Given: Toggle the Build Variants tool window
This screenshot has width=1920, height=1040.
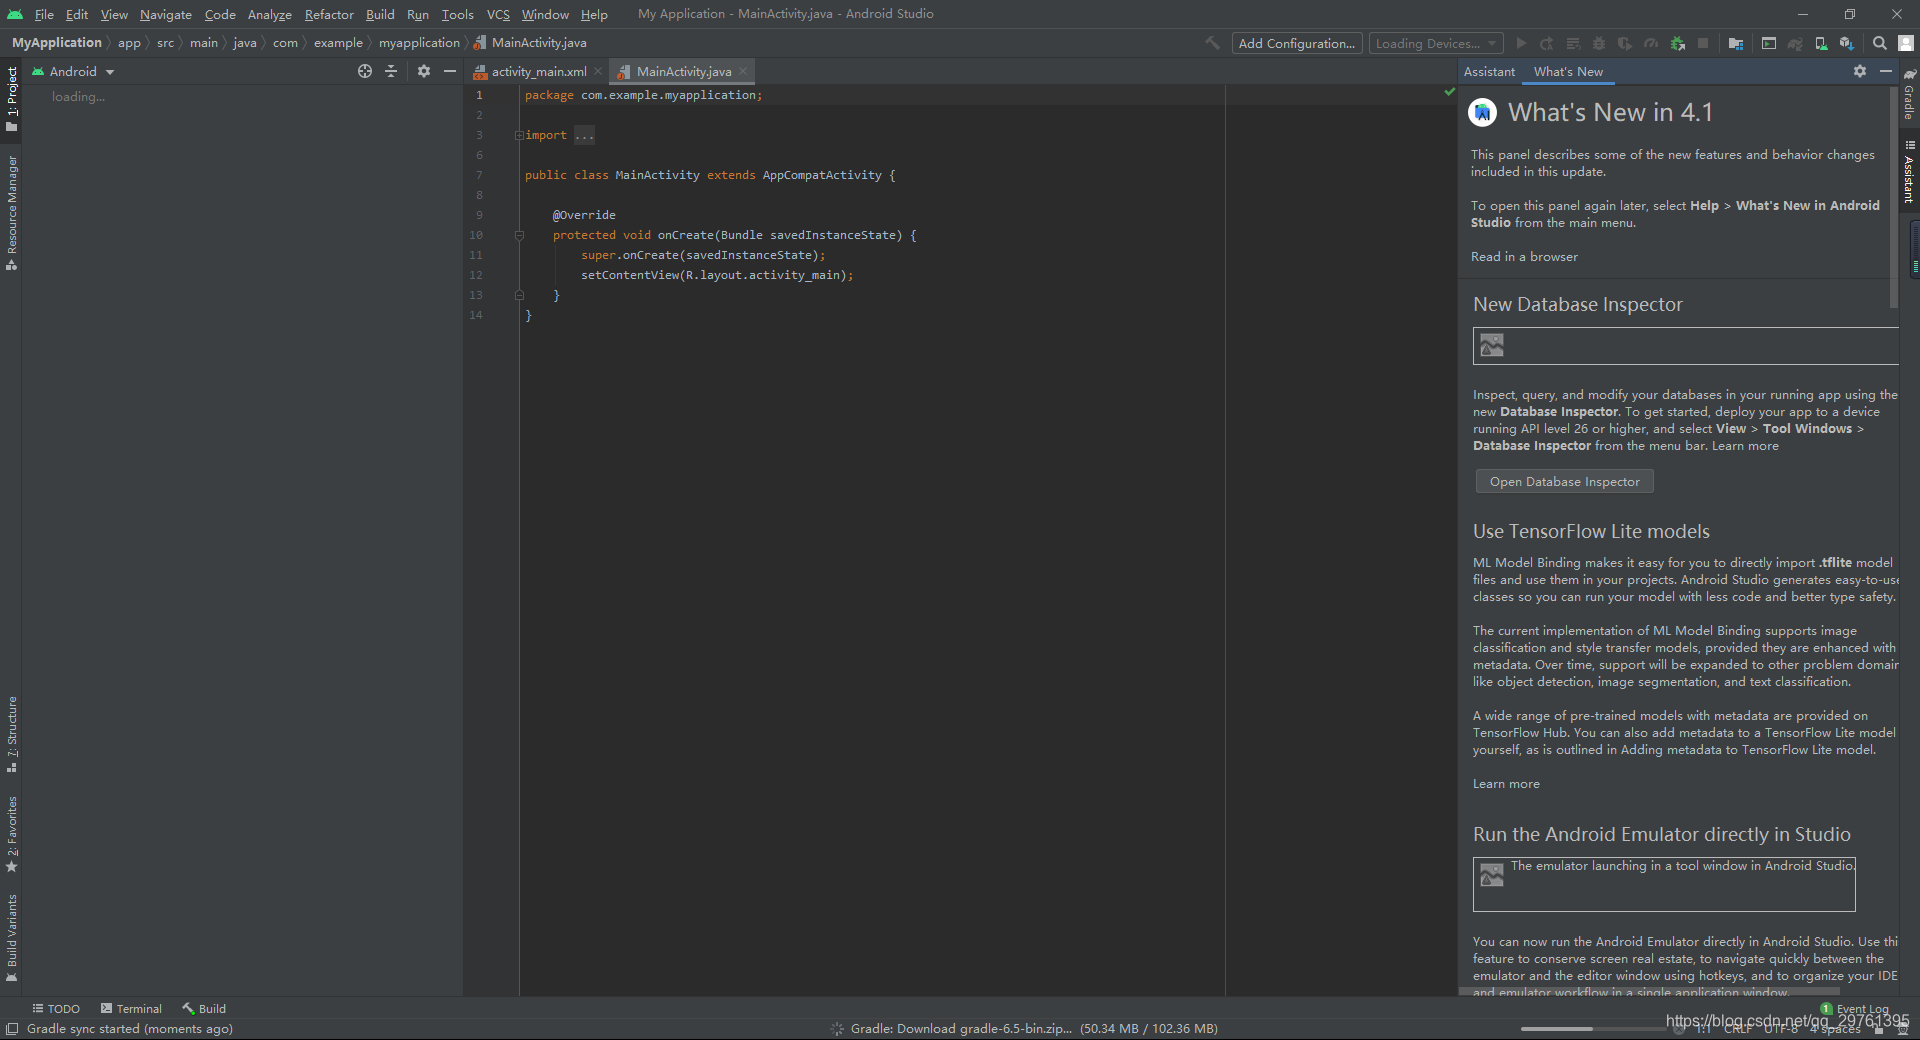Looking at the screenshot, I should click(12, 938).
